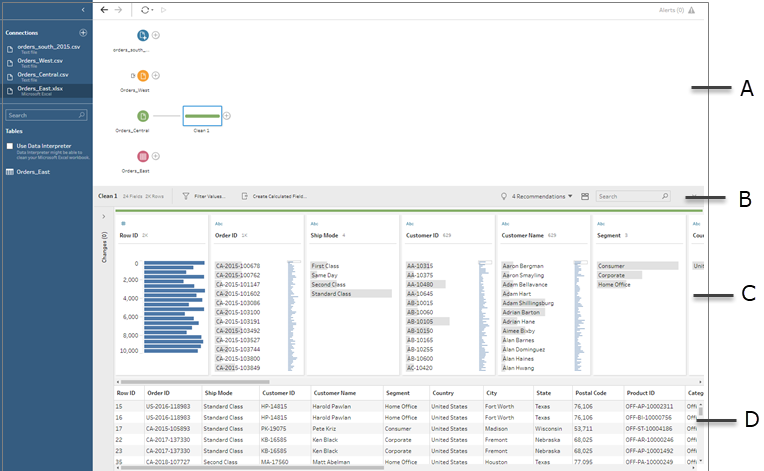Switch view with the profile layout icon
This screenshot has width=764, height=471.
click(x=585, y=196)
